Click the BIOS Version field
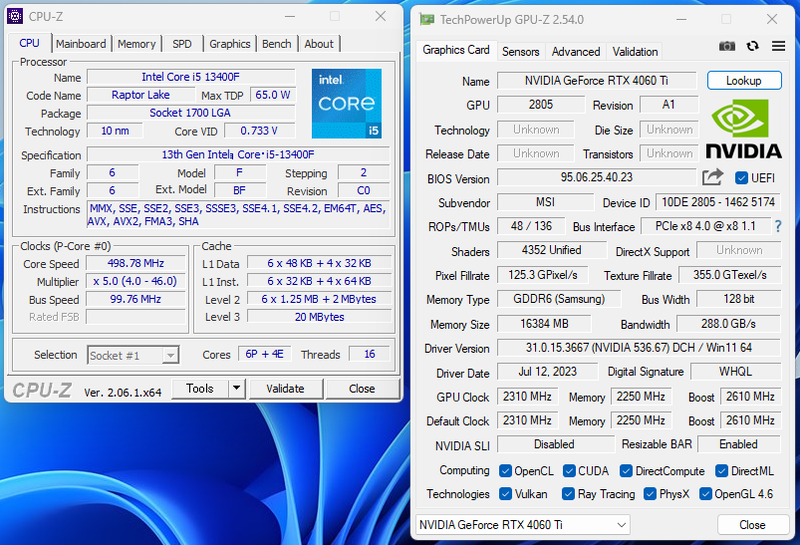The image size is (800, 545). click(x=596, y=178)
